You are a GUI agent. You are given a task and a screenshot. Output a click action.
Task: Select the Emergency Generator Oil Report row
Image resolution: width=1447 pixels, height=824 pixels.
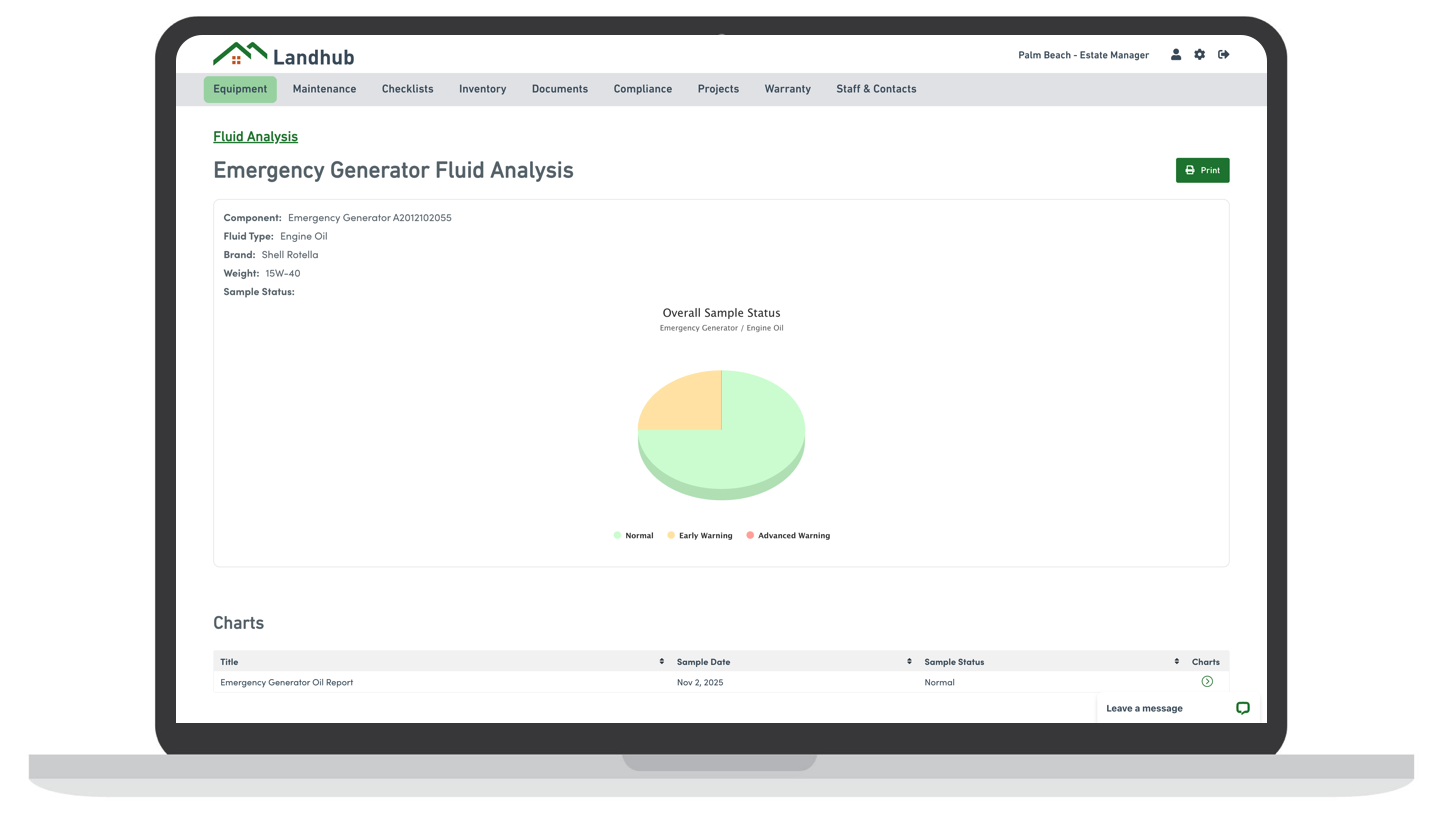(x=287, y=682)
